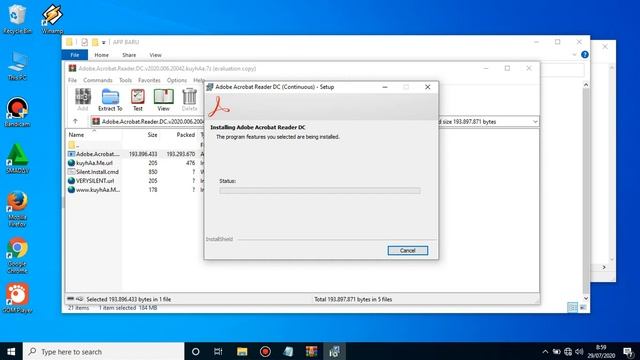Screen dimensions: 640x360
Task: Click the WinRAR Test icon
Action: point(138,100)
